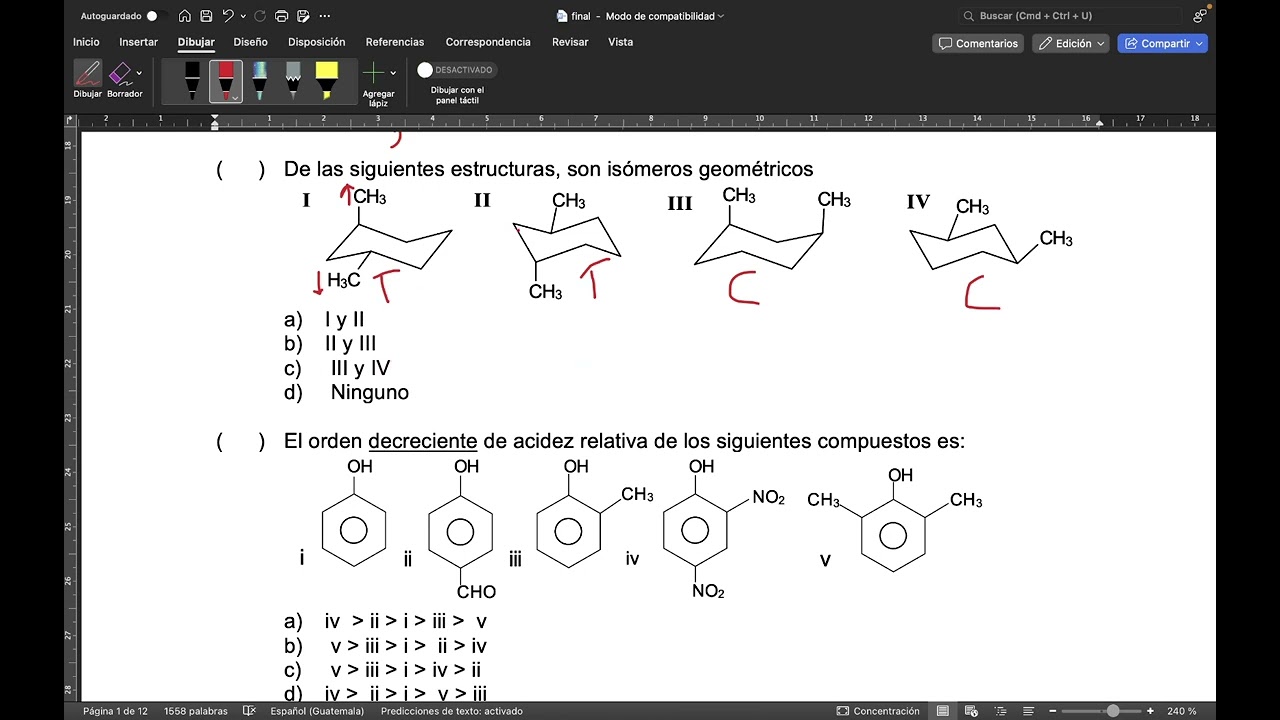Open the quick access more options ellipsis
This screenshot has width=1280, height=720.
325,16
